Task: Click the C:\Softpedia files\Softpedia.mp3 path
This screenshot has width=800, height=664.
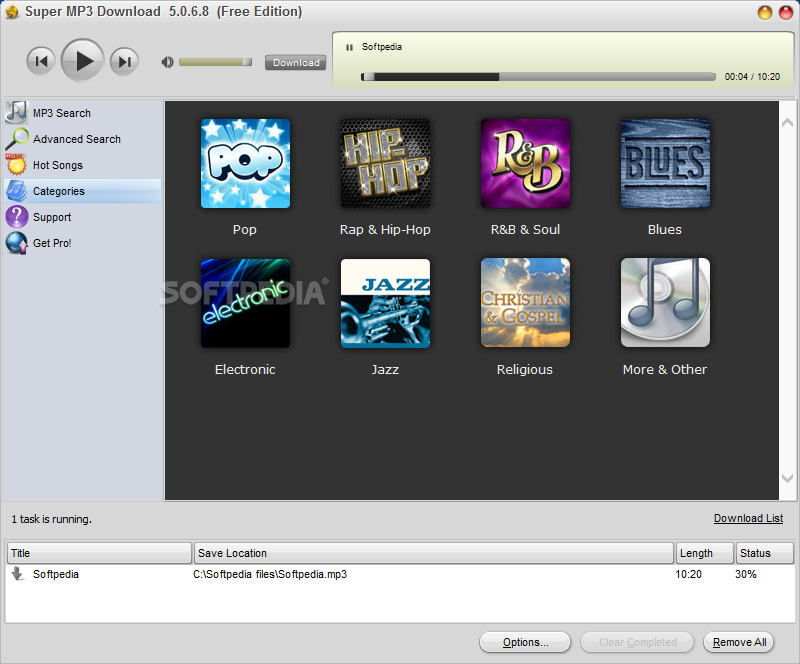Action: [x=270, y=574]
